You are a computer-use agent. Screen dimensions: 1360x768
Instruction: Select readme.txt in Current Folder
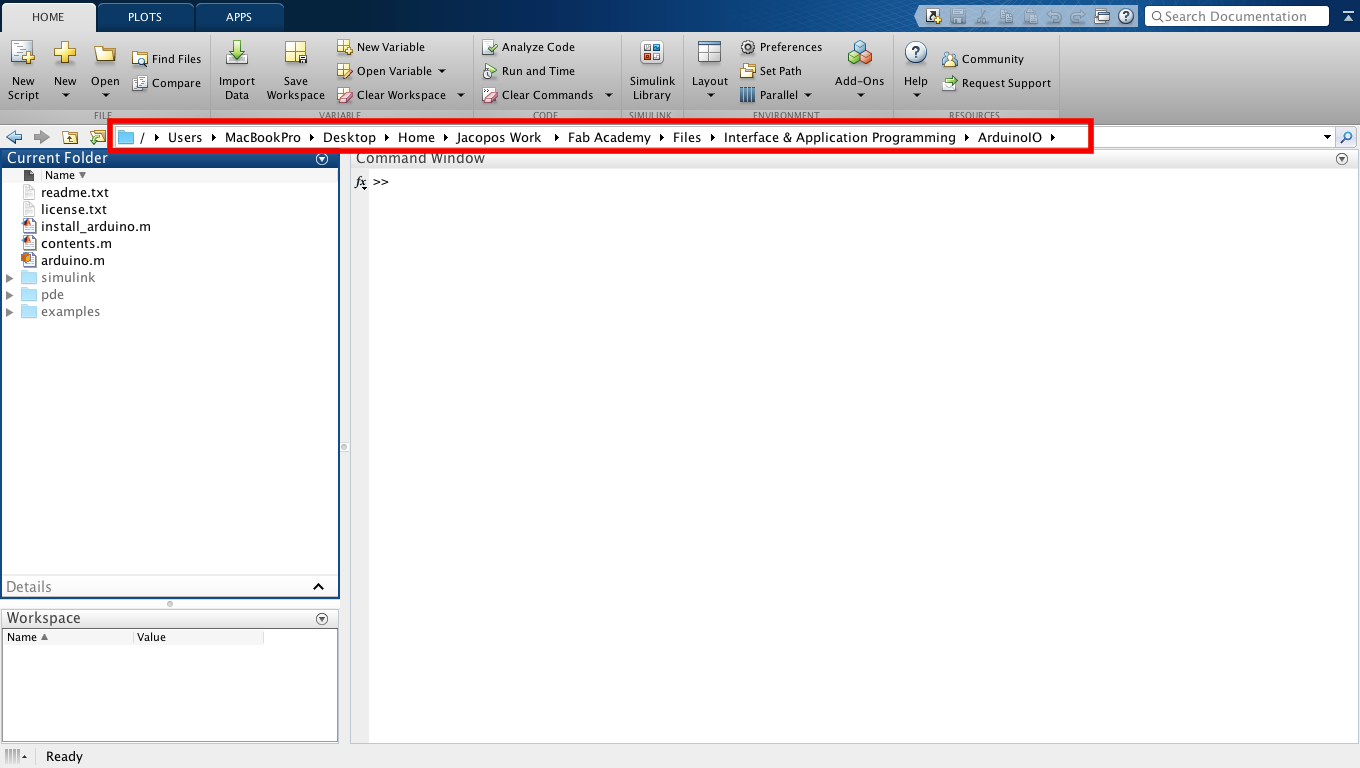tap(75, 192)
